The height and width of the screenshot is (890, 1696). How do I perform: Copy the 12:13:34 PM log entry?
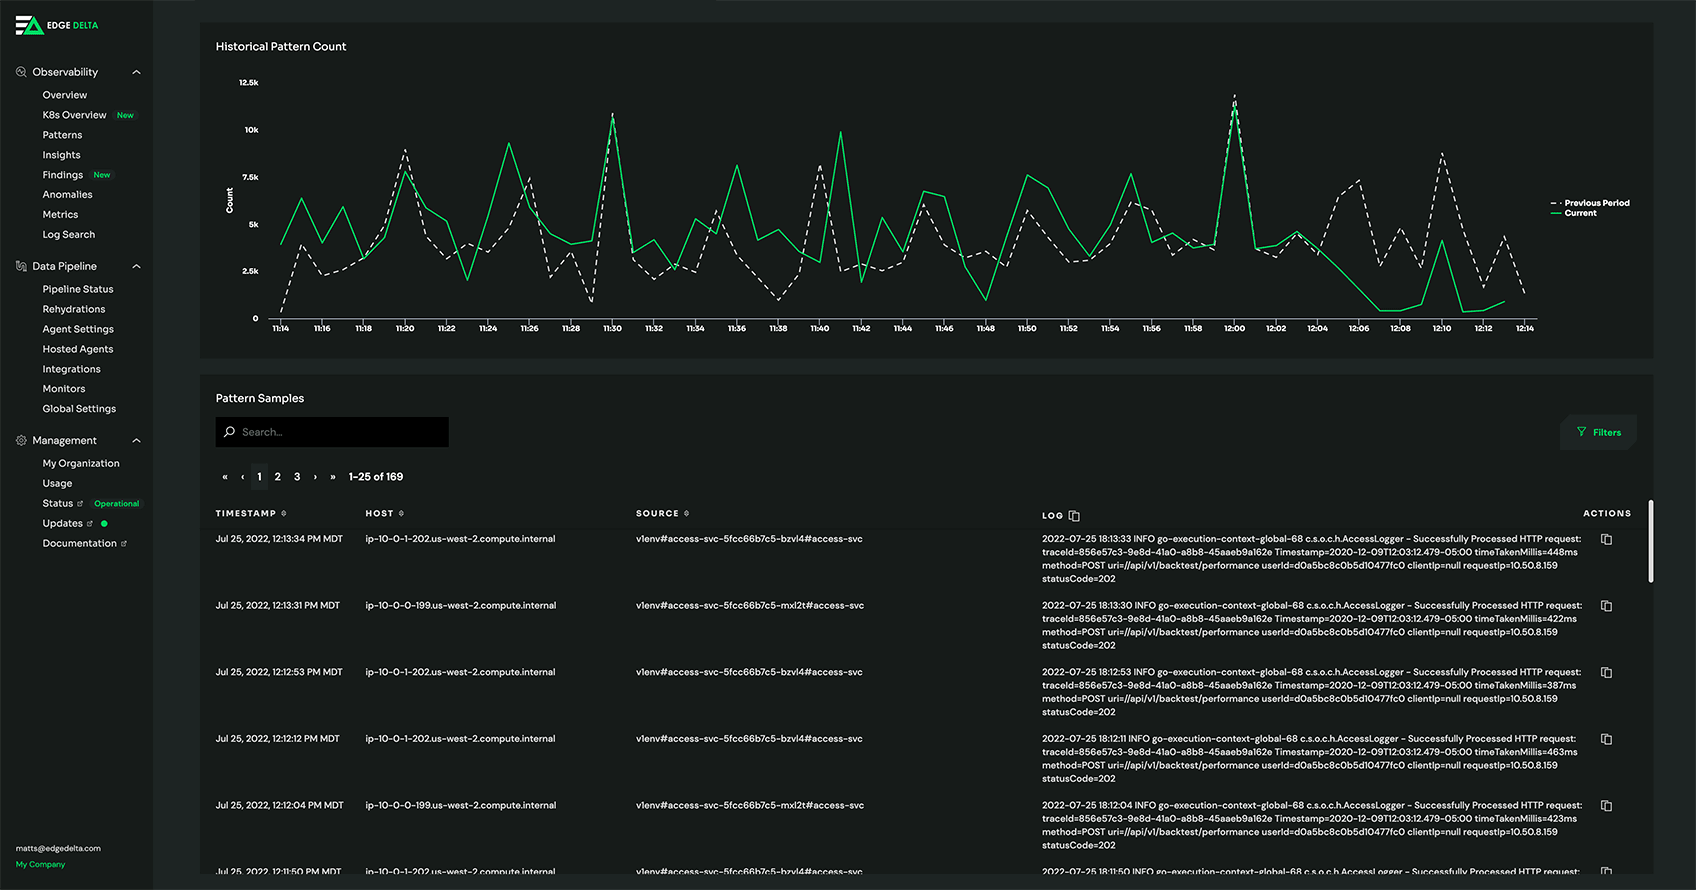1606,539
